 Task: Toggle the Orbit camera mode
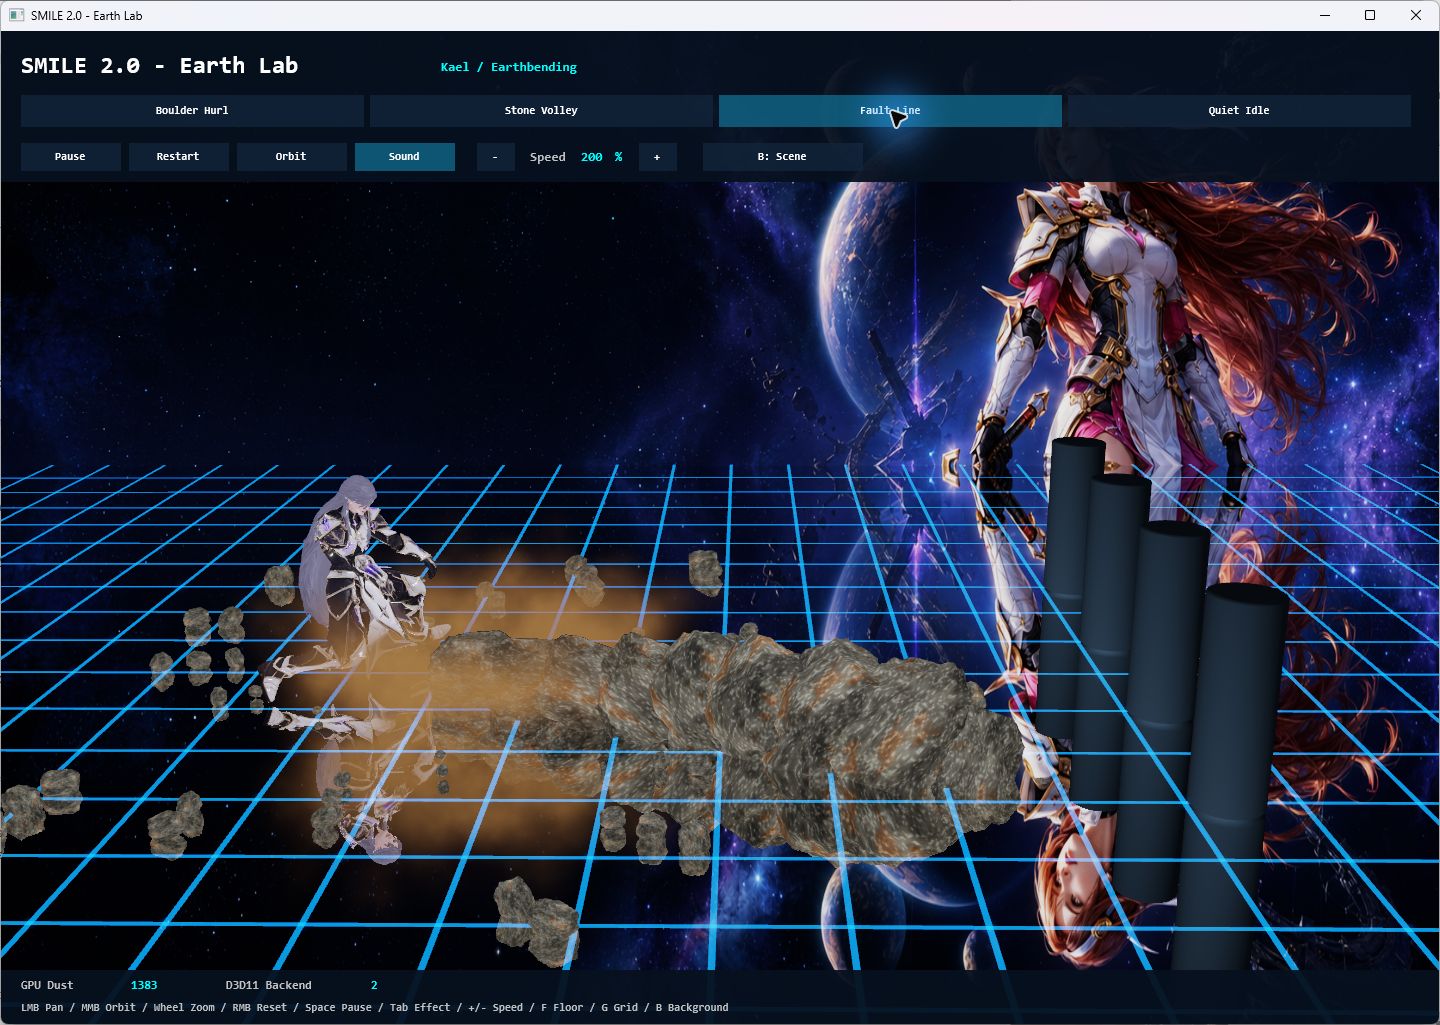click(x=291, y=157)
